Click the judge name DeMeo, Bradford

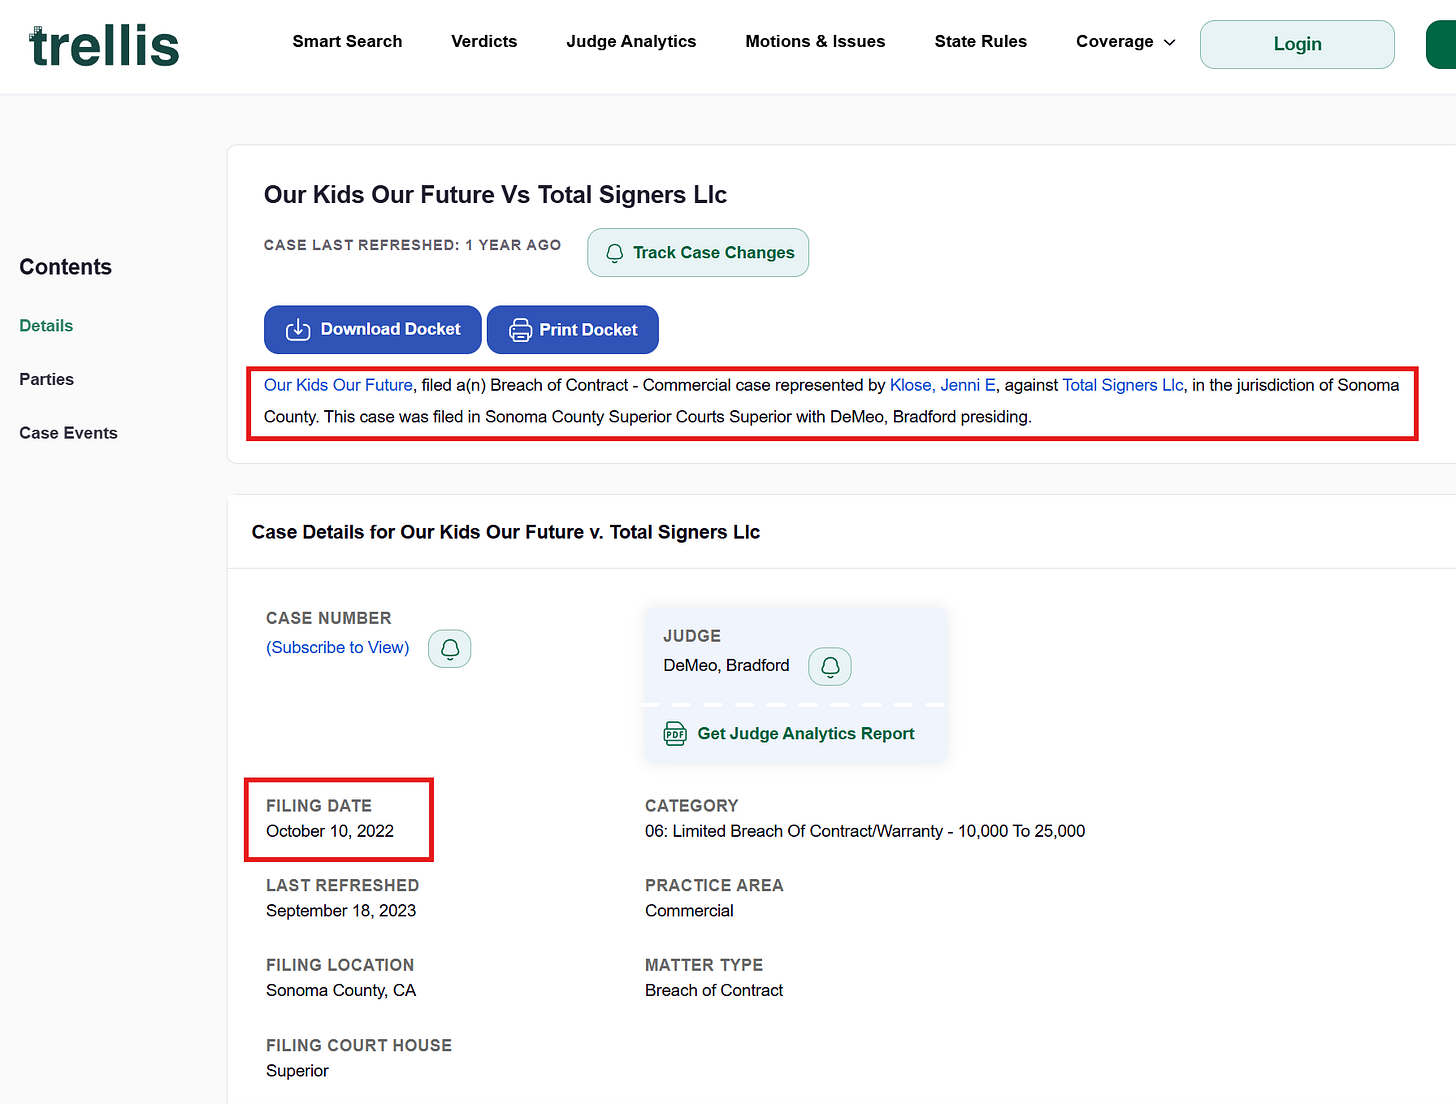(x=726, y=666)
